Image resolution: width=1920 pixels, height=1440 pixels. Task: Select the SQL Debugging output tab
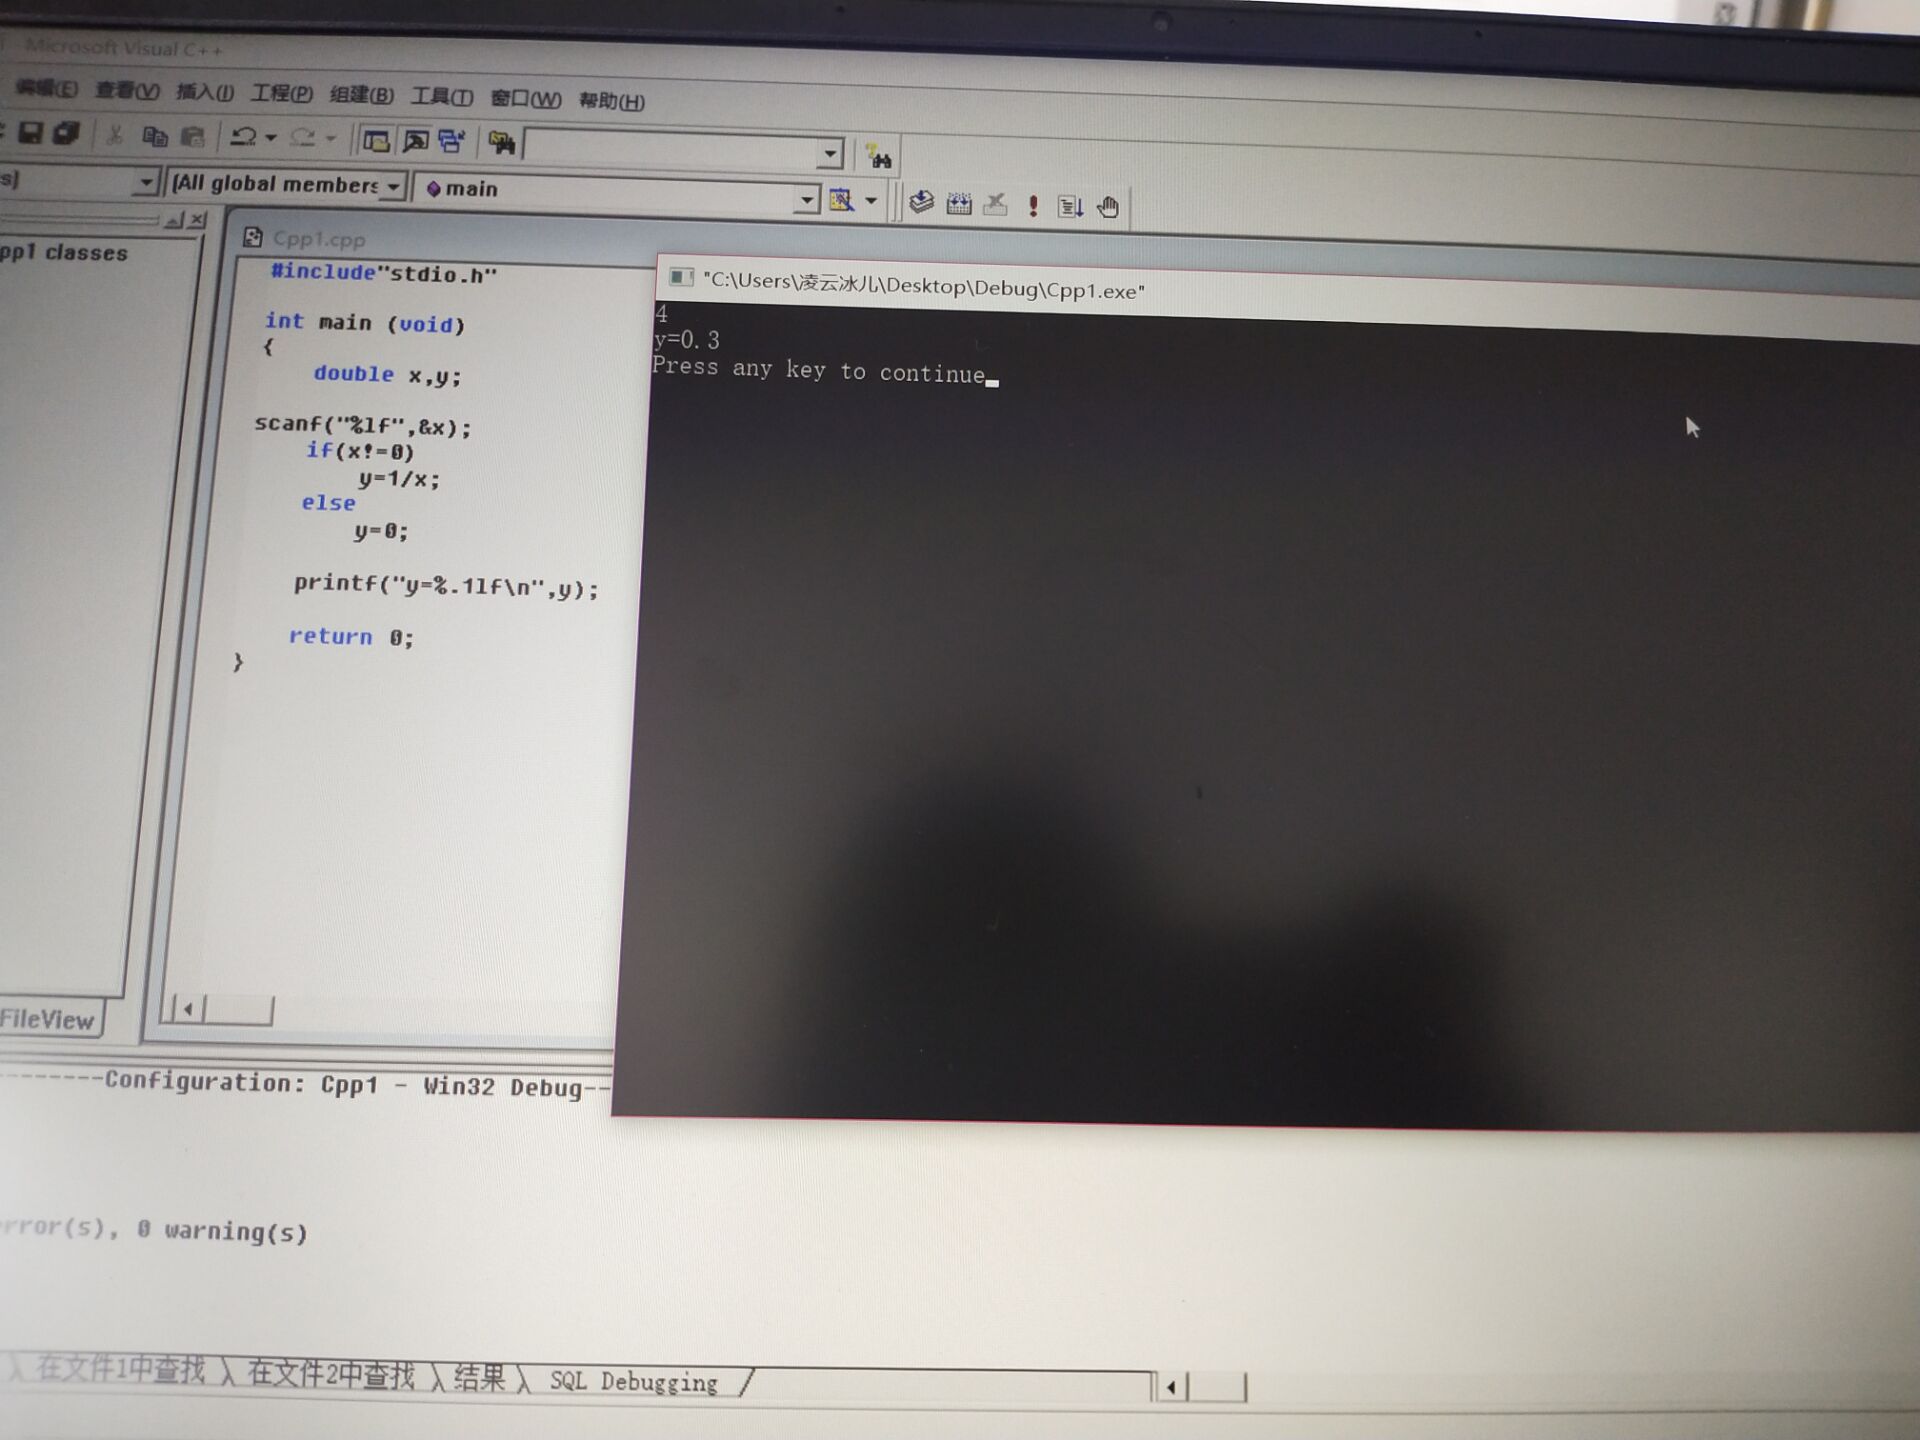coord(634,1382)
